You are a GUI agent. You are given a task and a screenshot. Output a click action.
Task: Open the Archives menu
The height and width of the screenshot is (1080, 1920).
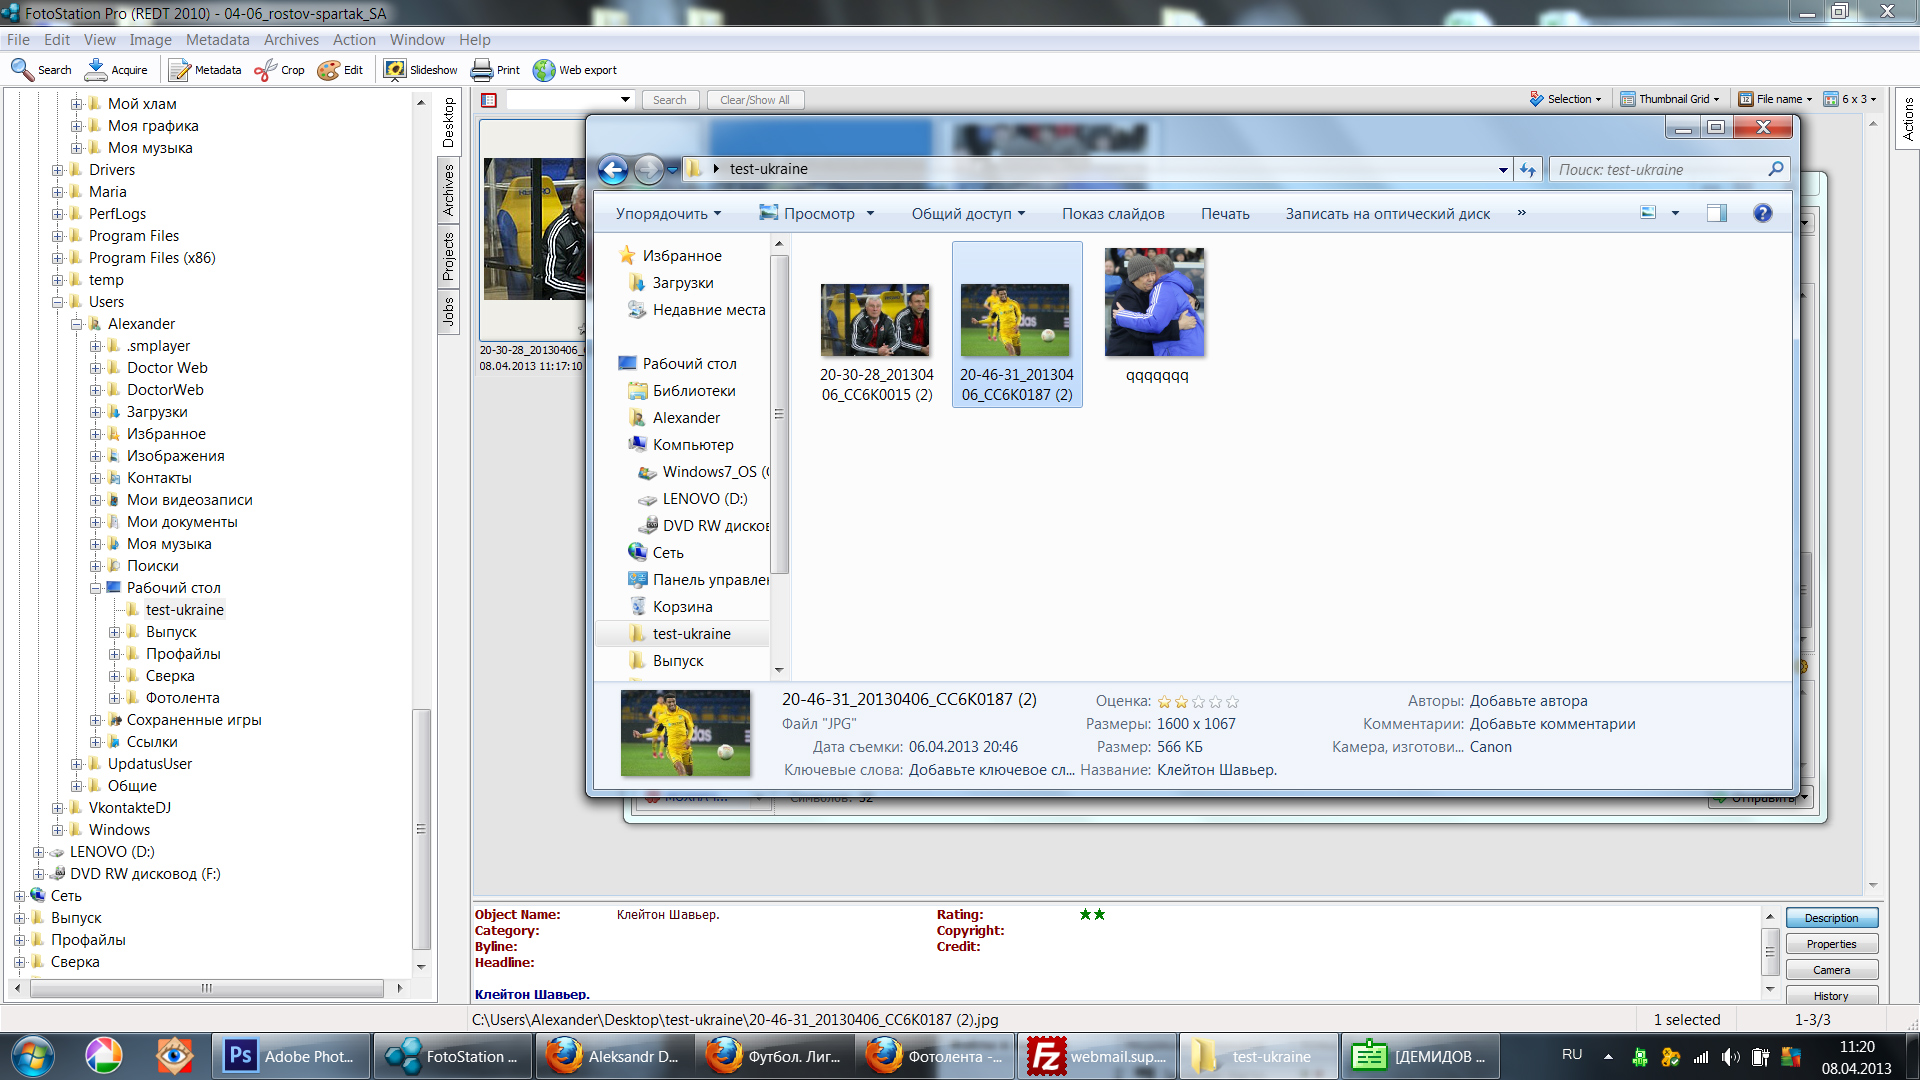[x=291, y=40]
